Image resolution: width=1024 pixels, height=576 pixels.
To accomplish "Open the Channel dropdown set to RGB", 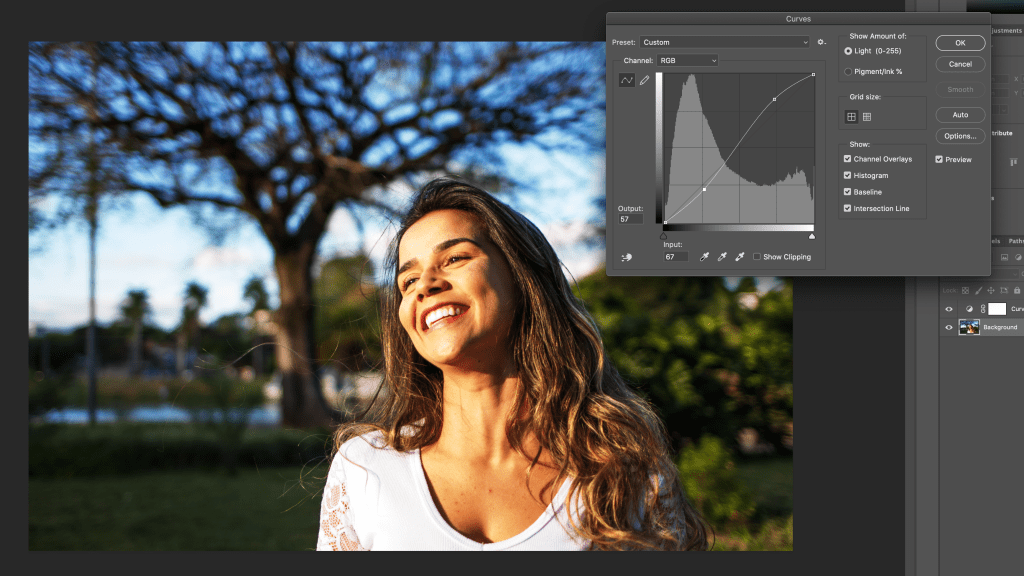I will click(686, 60).
